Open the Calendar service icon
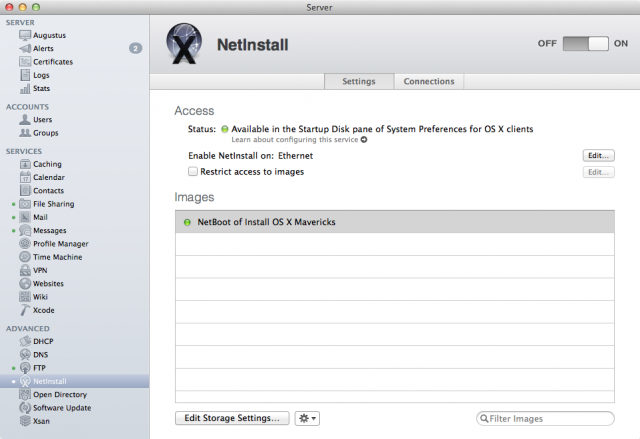The image size is (640, 439). coord(25,177)
